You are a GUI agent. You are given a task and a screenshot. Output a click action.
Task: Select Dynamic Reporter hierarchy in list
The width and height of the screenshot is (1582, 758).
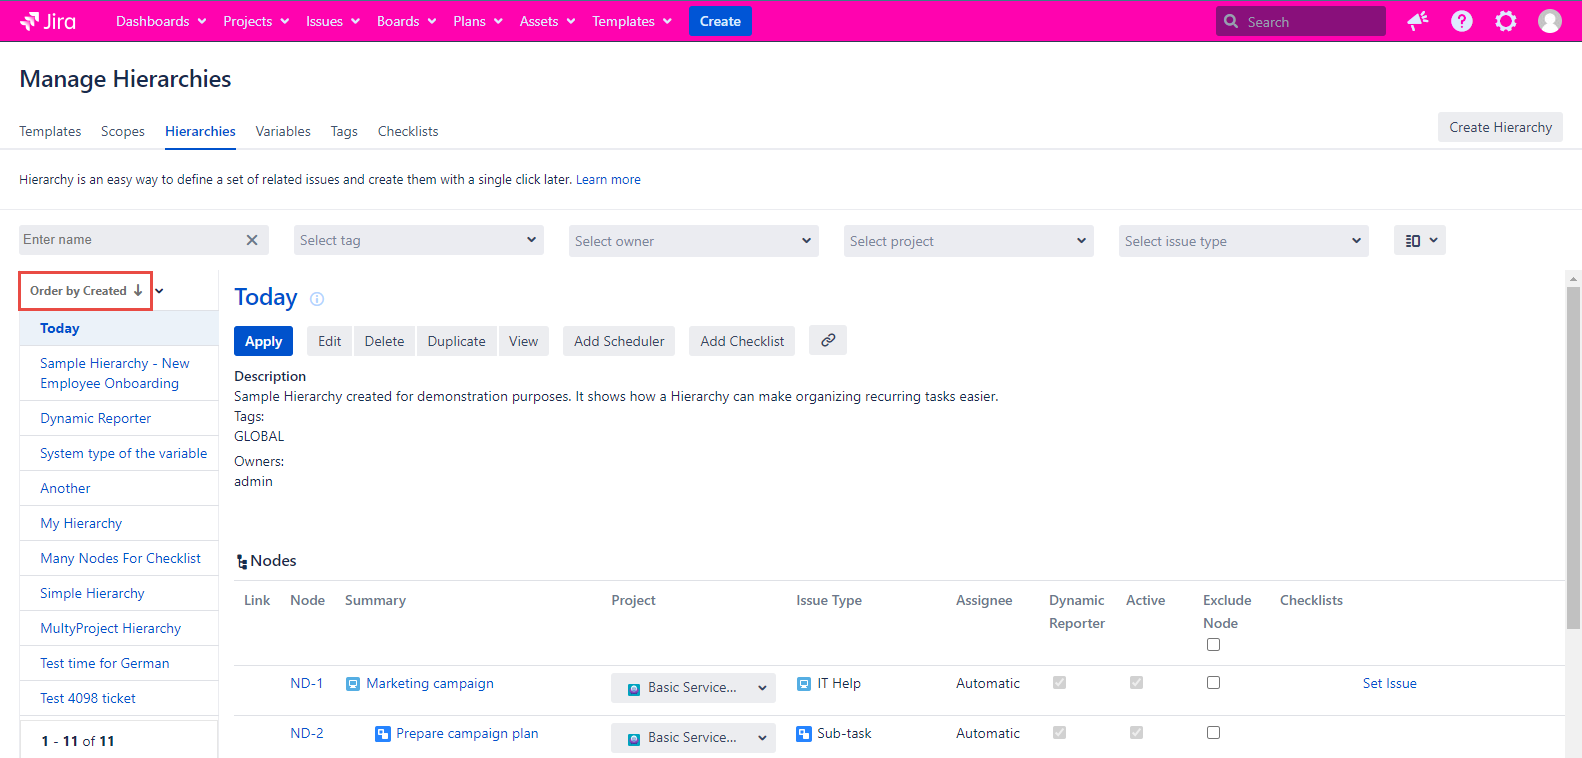(x=96, y=419)
